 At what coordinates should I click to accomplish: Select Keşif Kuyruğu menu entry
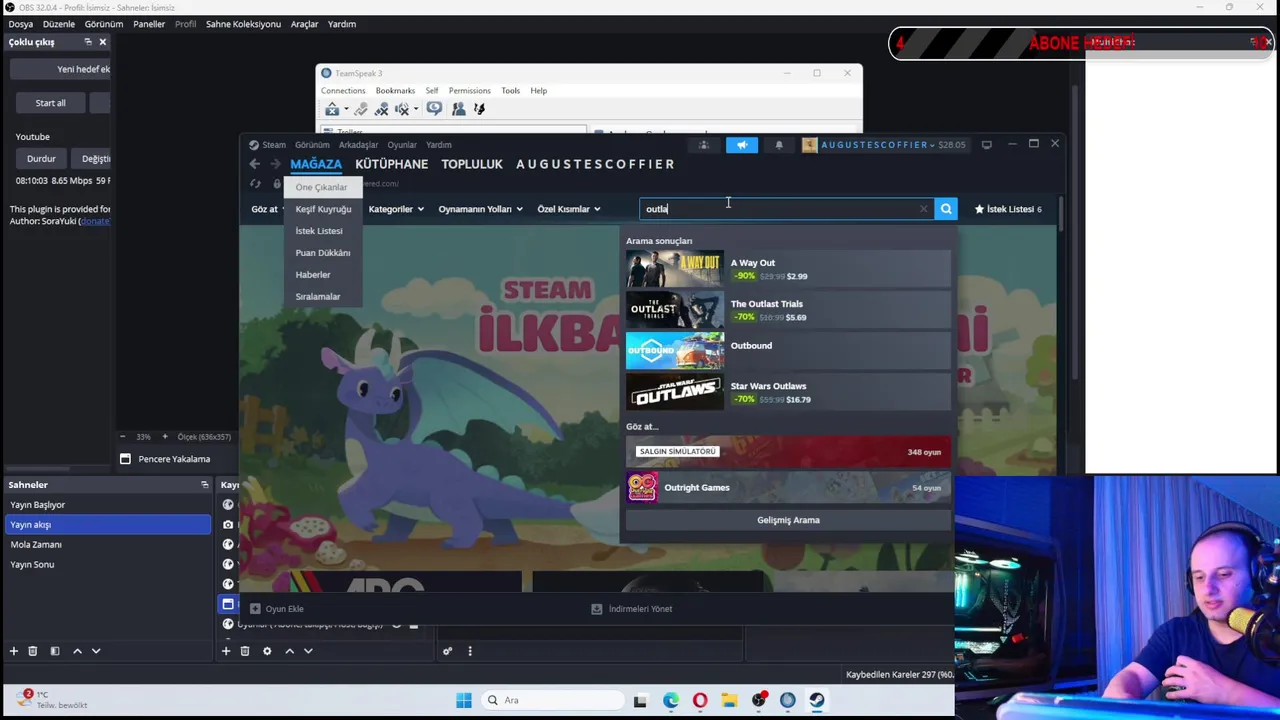tap(323, 209)
